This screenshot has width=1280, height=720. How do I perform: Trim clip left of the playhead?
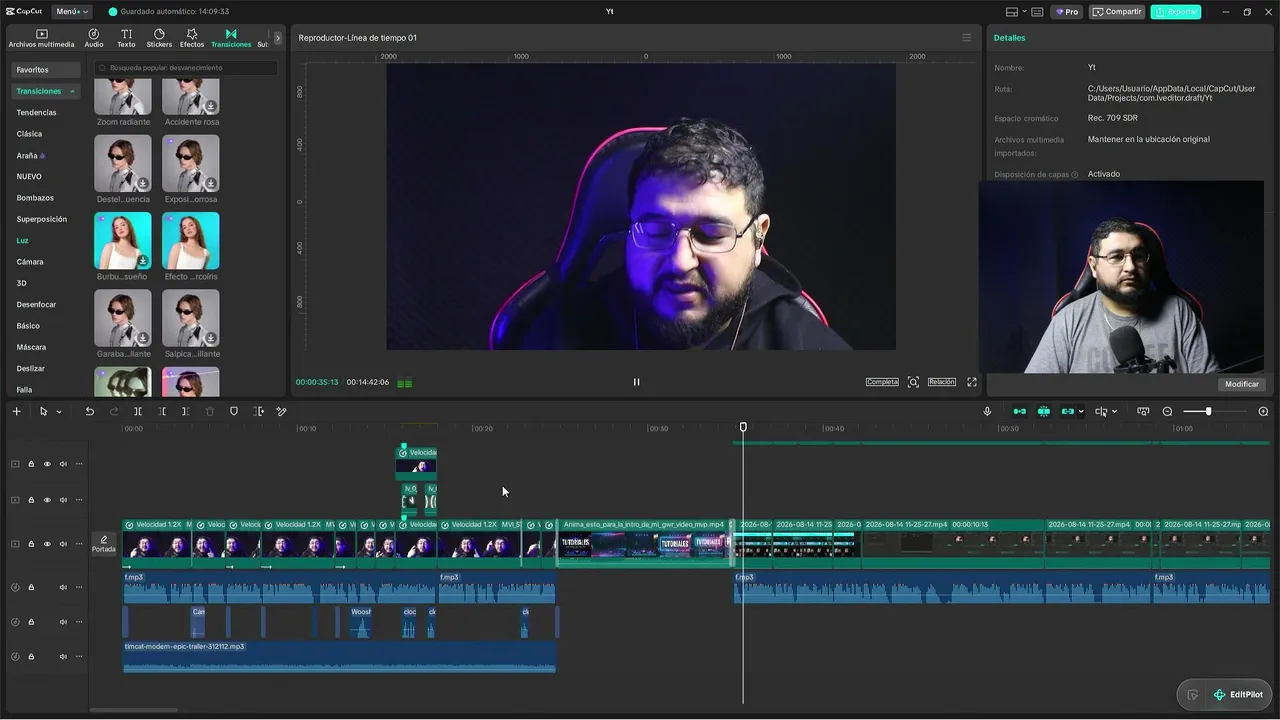[162, 411]
